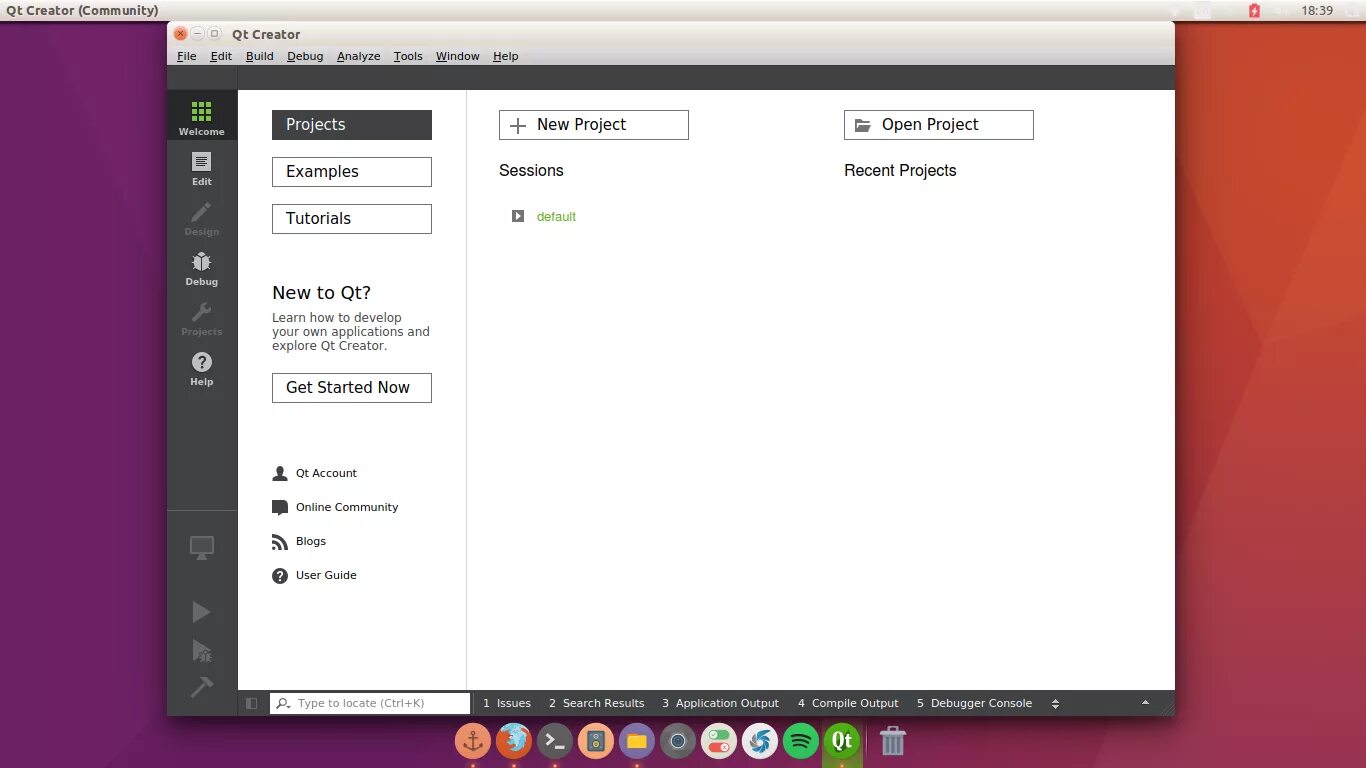
Task: Toggle the left sidebar visibility
Action: [x=251, y=703]
